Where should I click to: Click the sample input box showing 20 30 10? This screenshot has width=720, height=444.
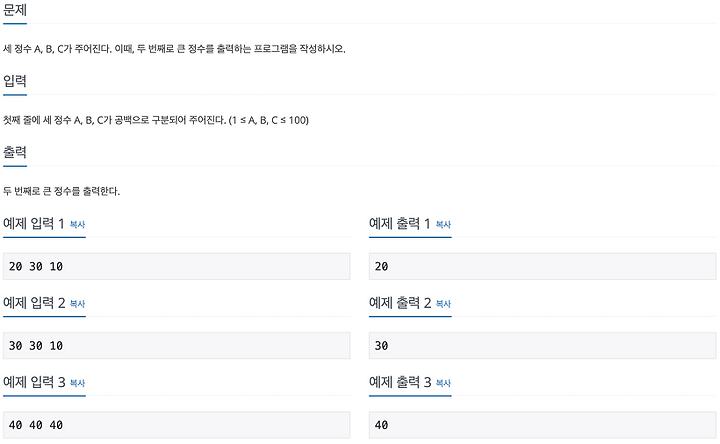tap(176, 266)
